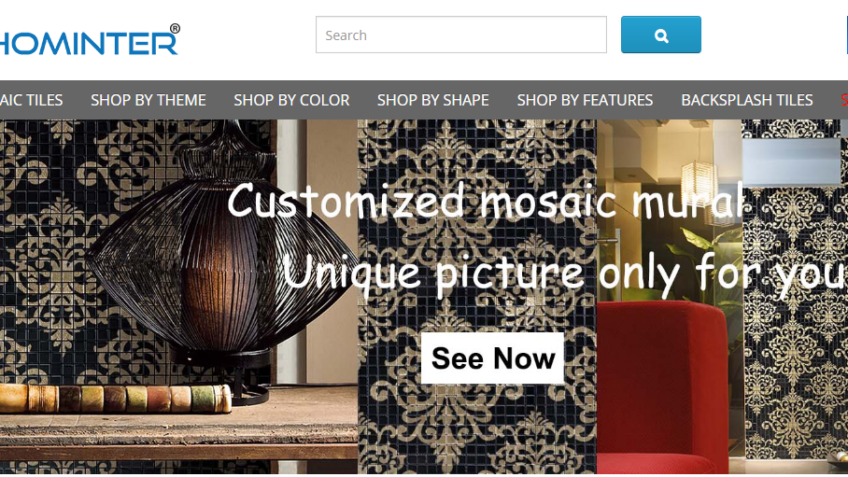Open the Shop by Features menu

point(585,100)
